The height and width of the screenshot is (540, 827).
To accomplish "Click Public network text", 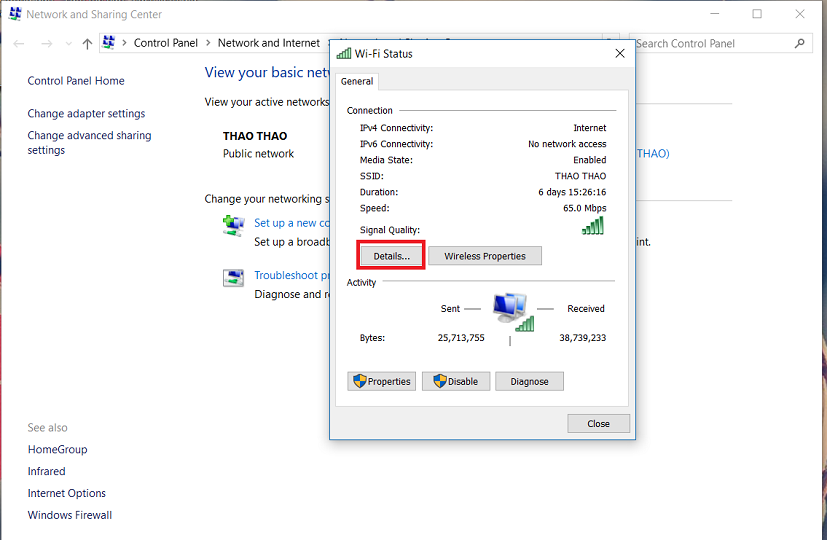I will tap(258, 153).
